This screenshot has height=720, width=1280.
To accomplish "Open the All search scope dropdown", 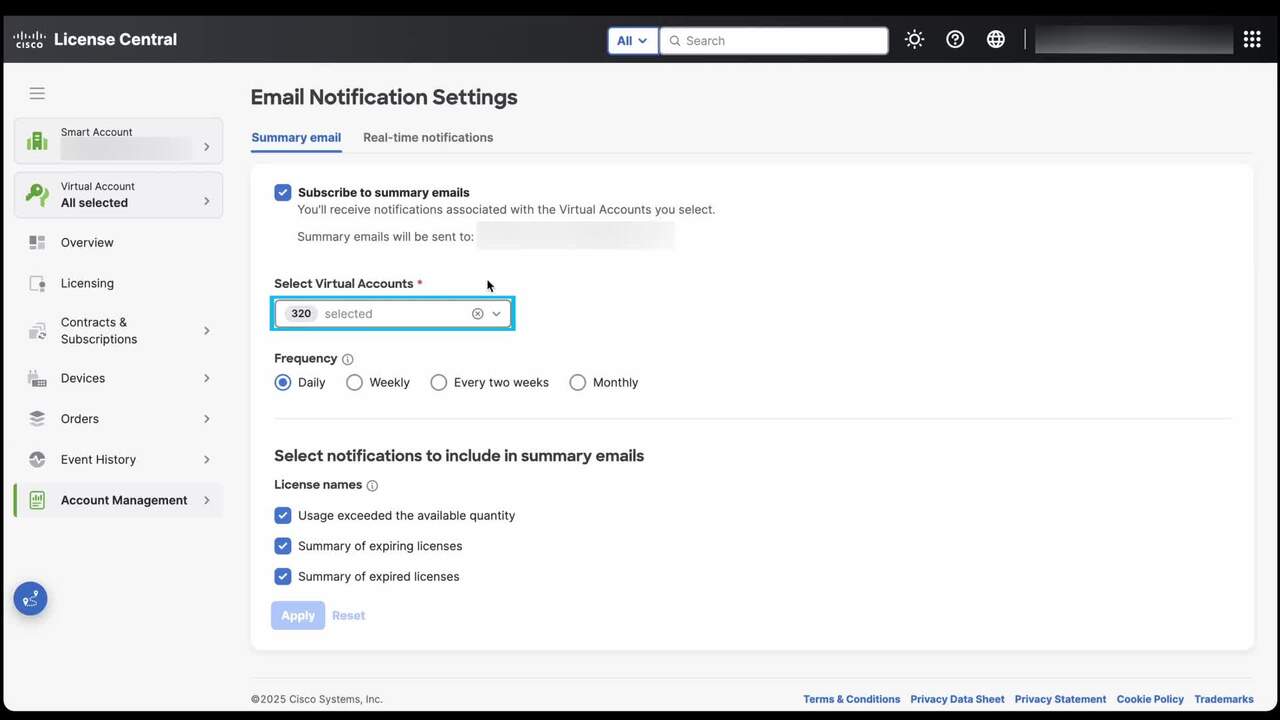I will click(632, 41).
